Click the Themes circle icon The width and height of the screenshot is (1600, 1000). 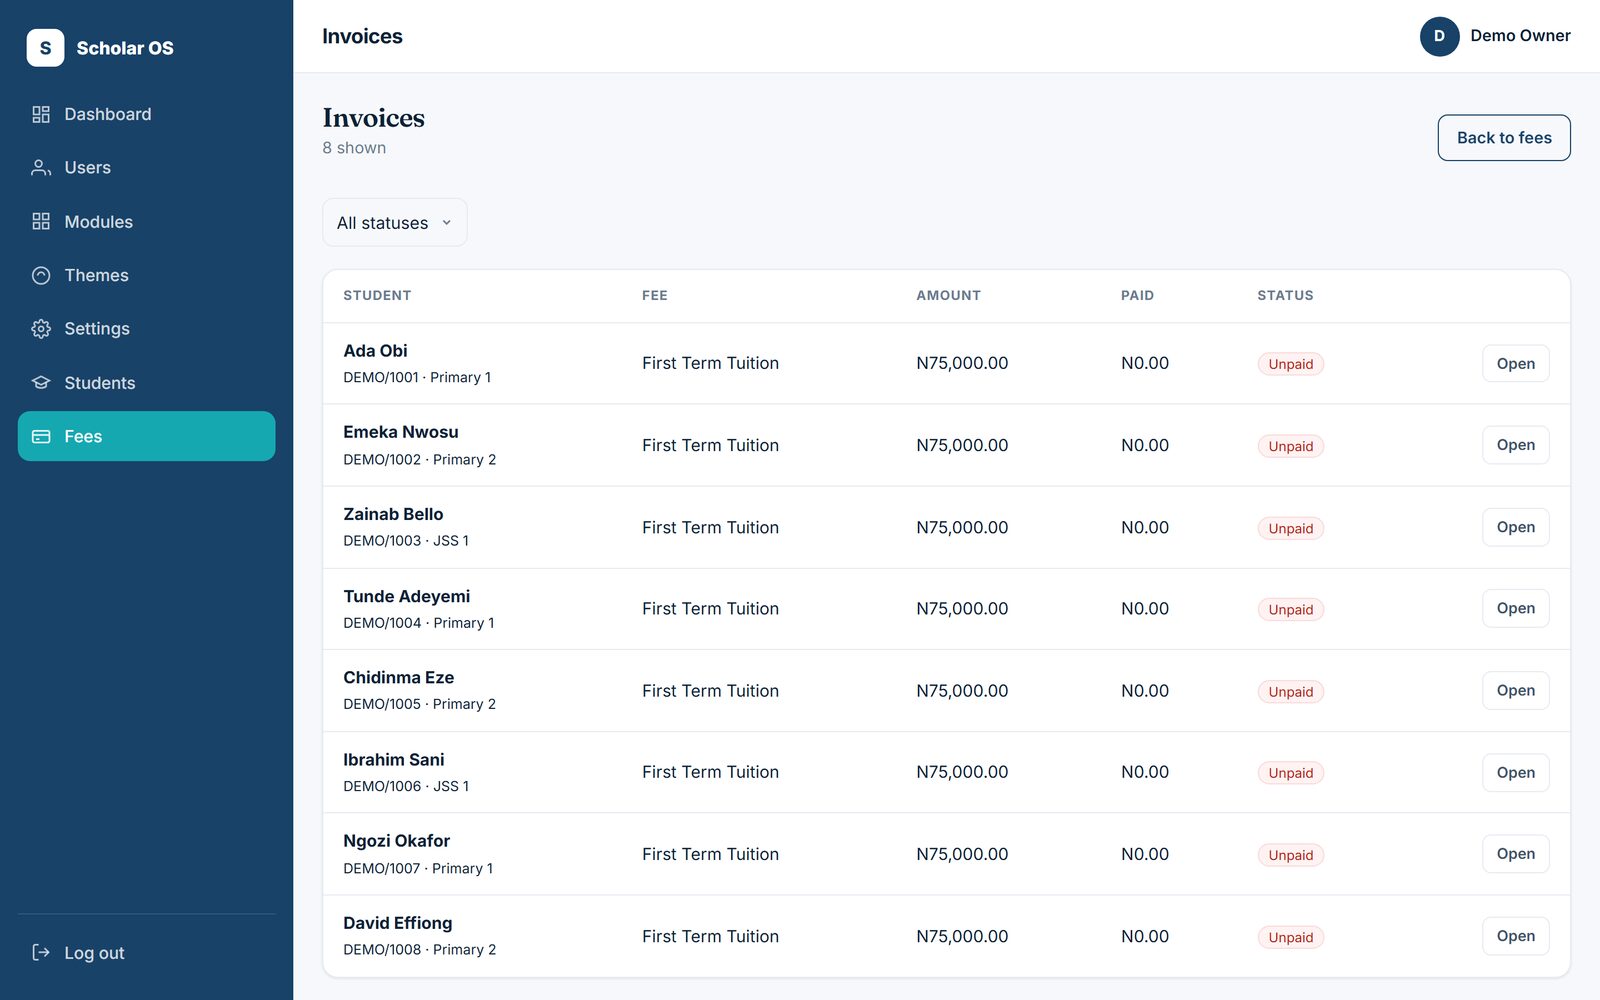click(x=41, y=275)
